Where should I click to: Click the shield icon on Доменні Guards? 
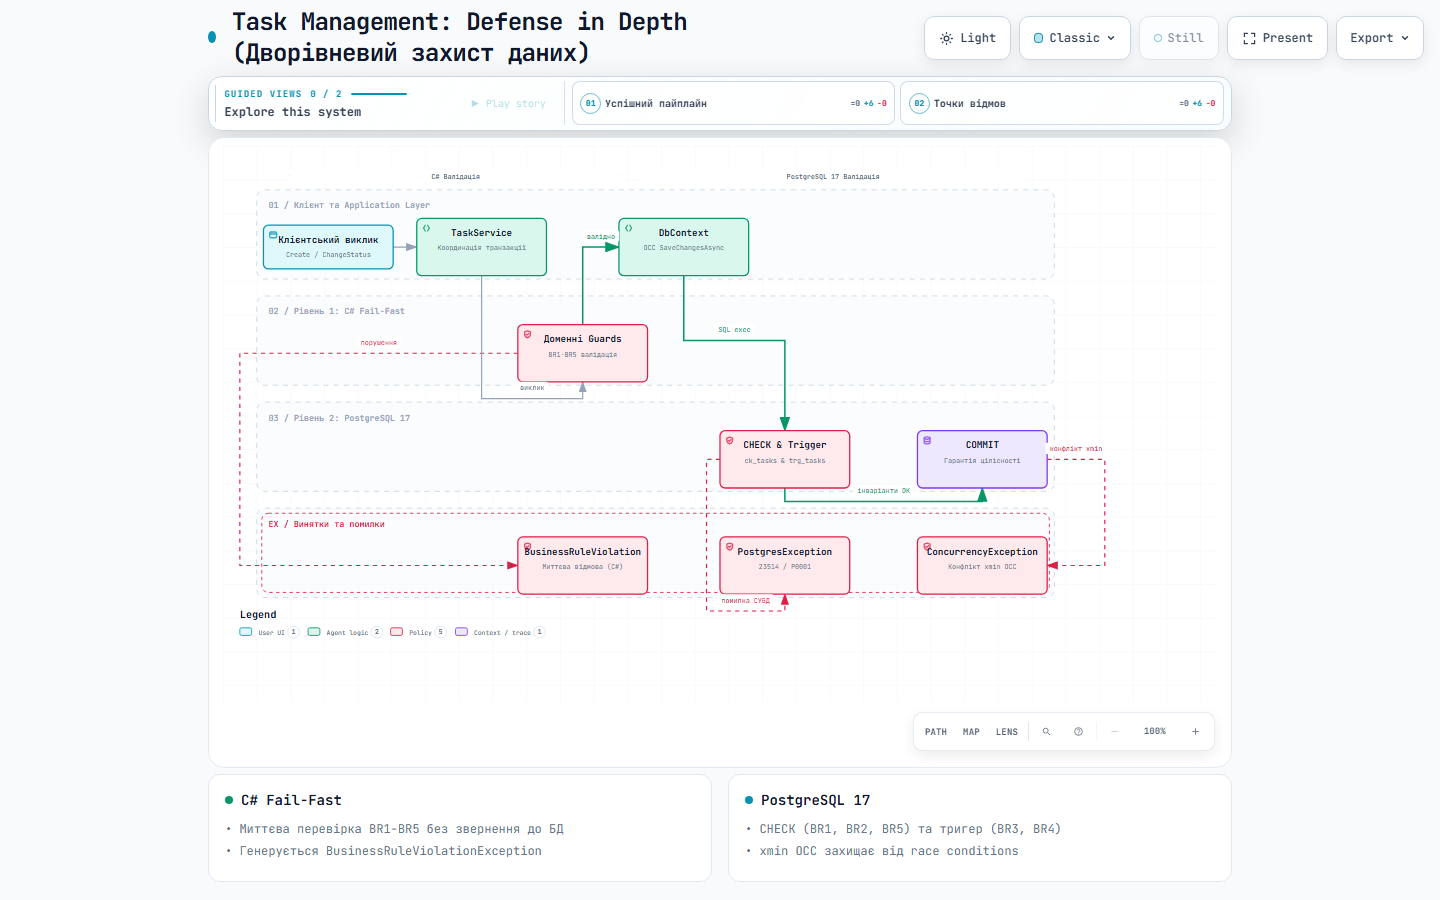(527, 334)
